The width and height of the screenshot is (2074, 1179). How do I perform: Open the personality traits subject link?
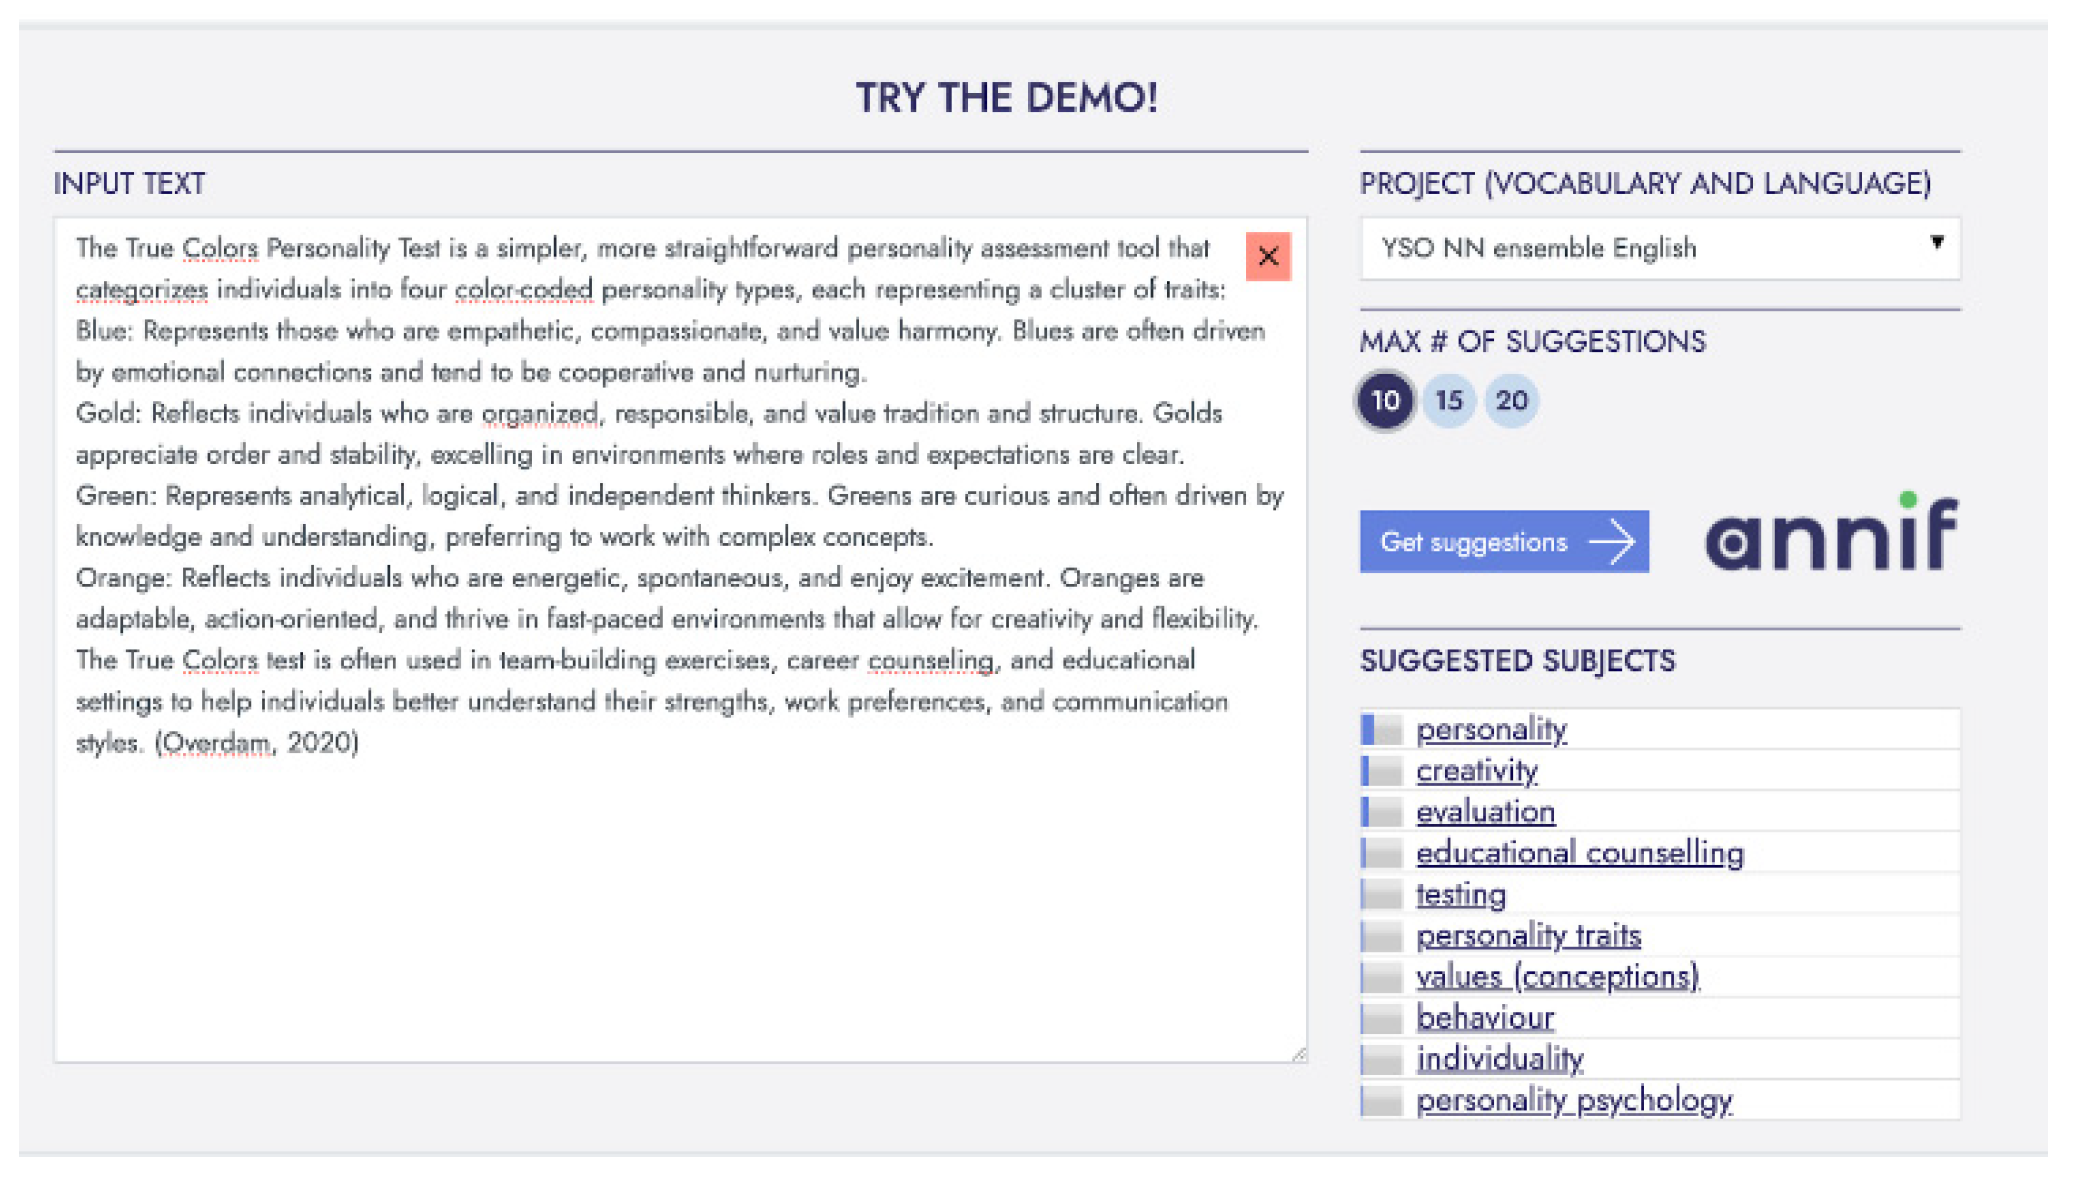[x=1528, y=935]
